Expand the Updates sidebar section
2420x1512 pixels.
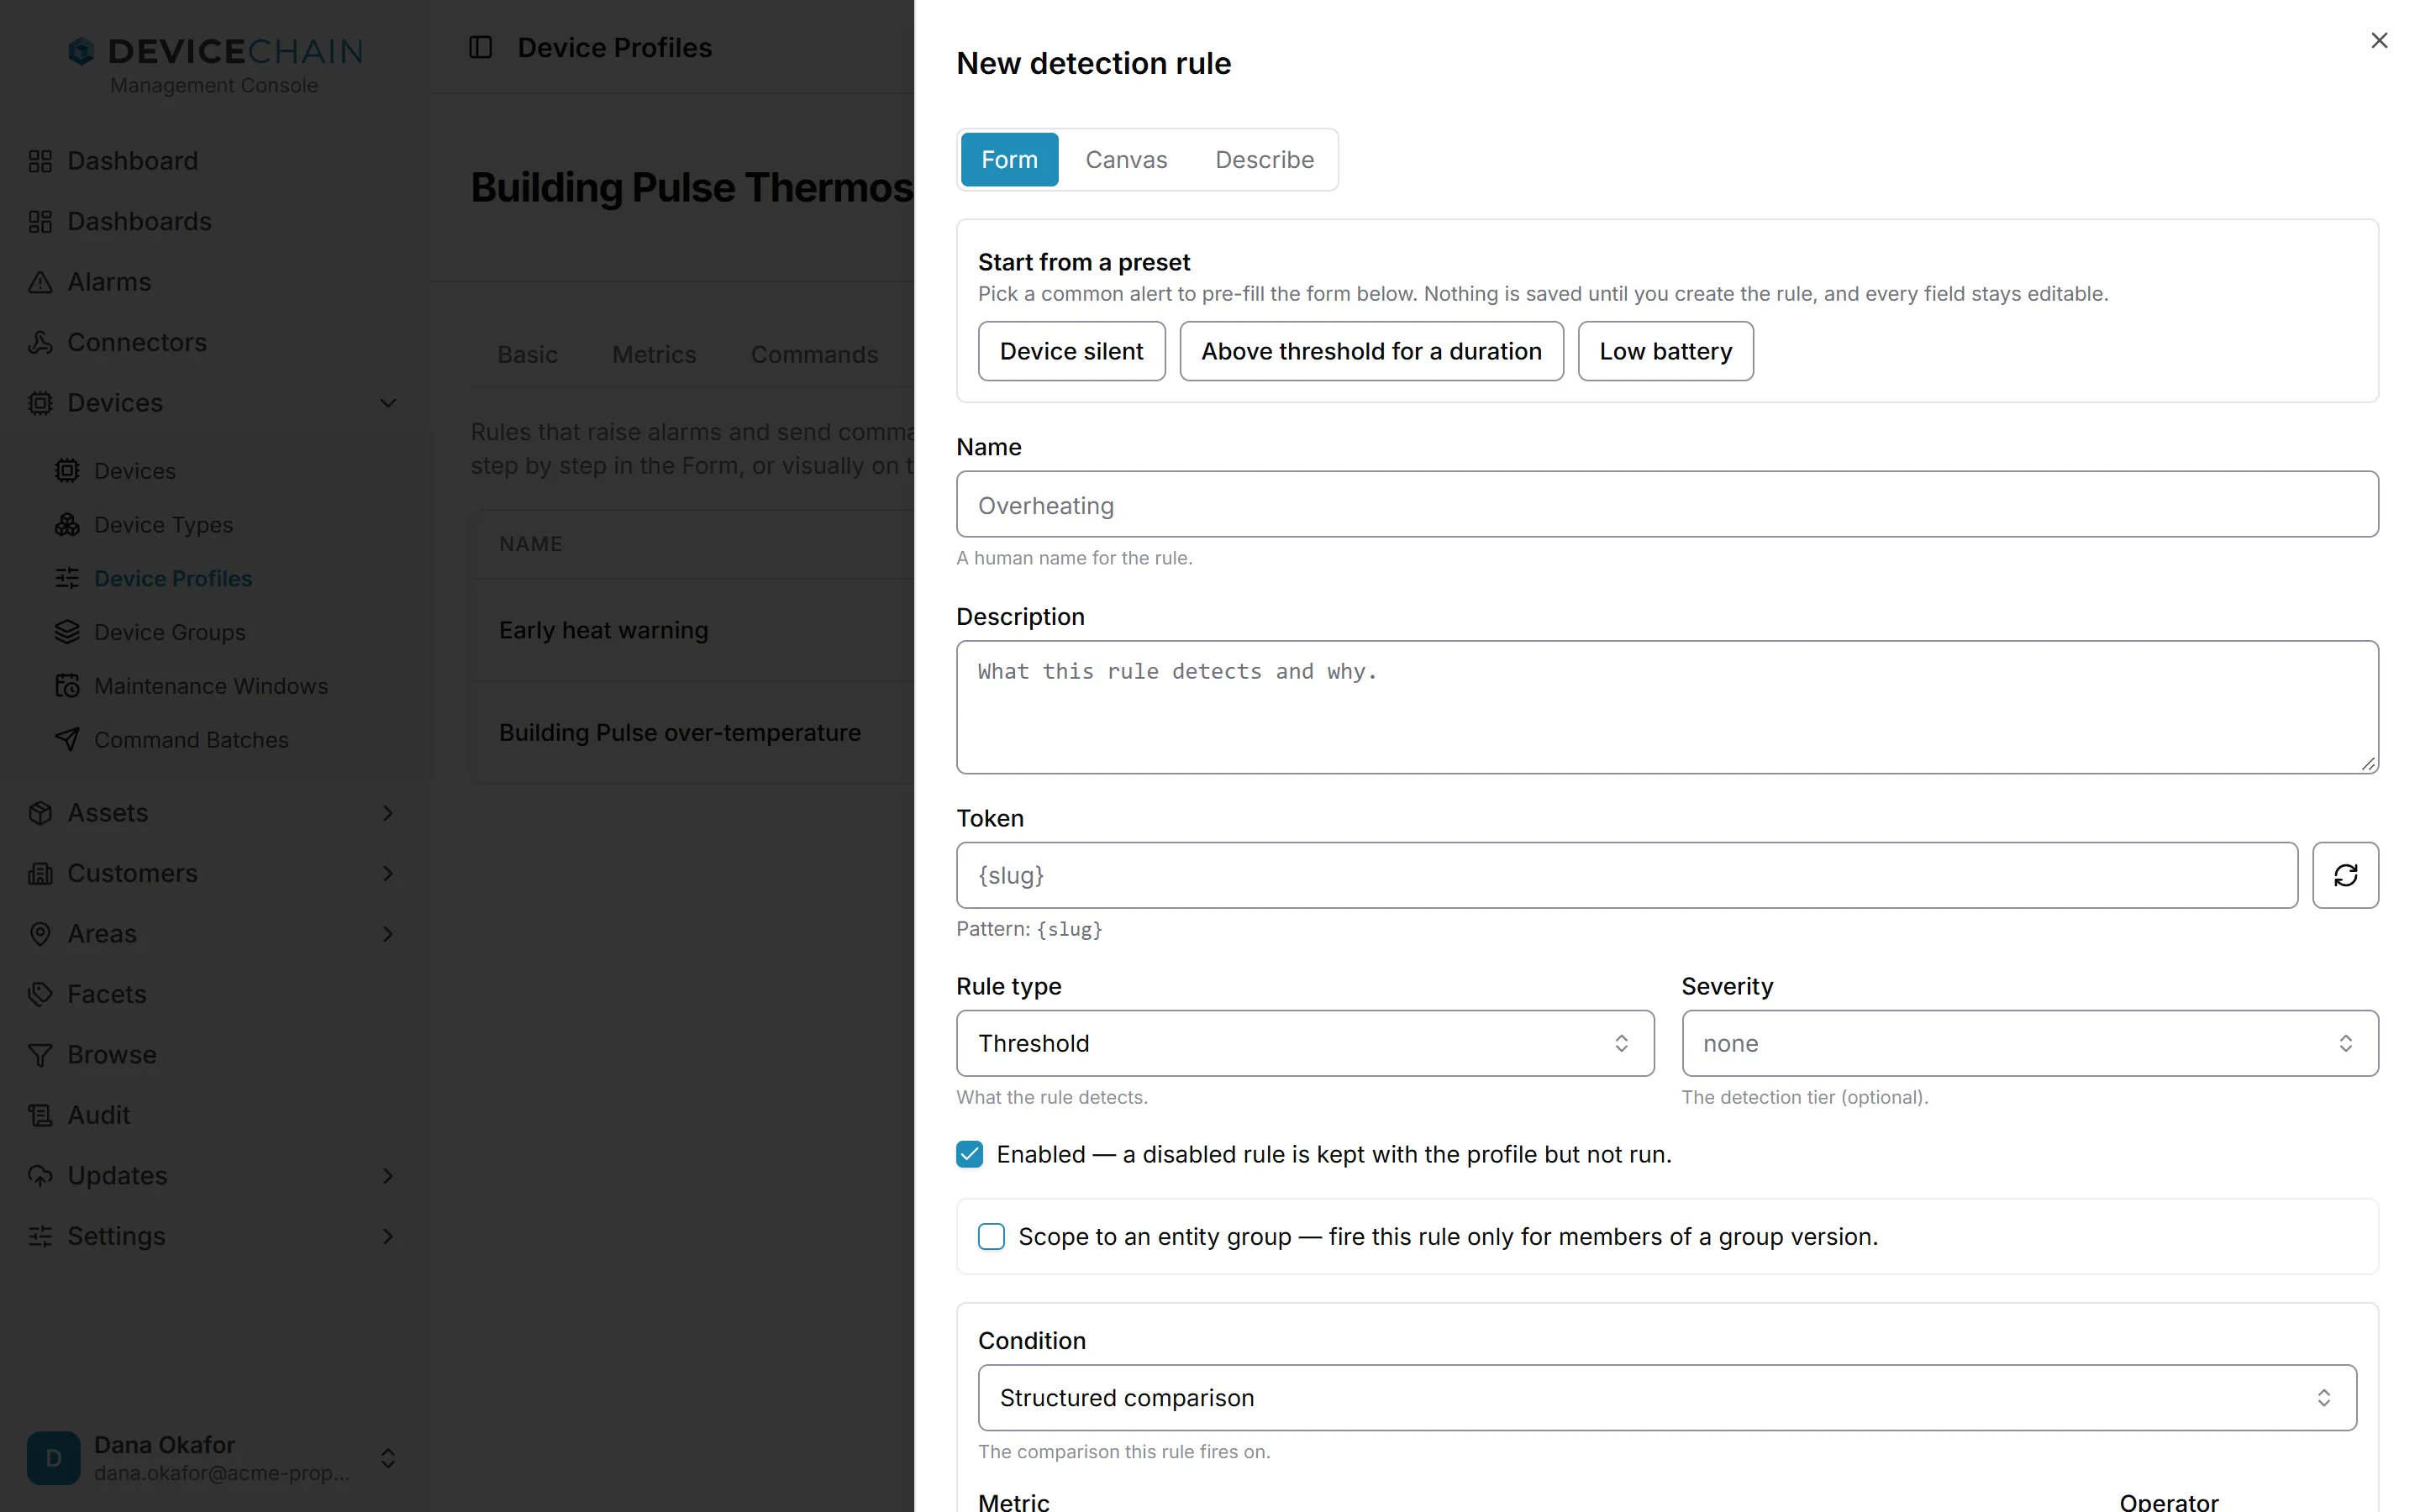388,1176
